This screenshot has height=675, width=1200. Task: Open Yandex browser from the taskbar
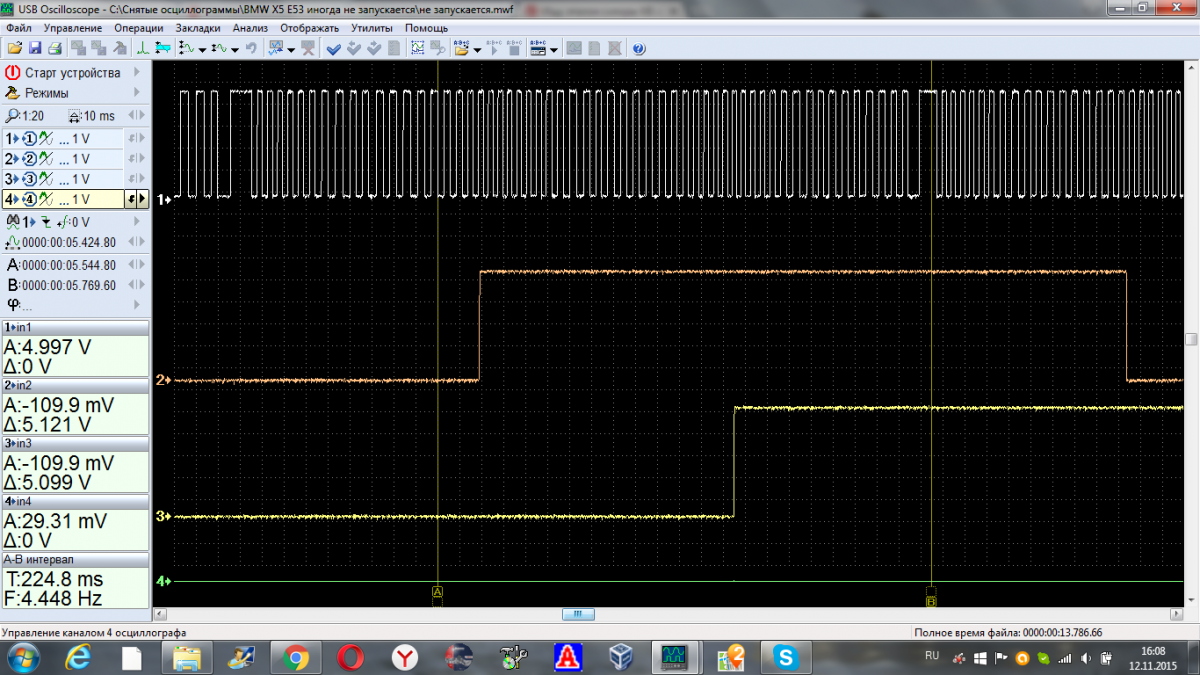pos(404,657)
